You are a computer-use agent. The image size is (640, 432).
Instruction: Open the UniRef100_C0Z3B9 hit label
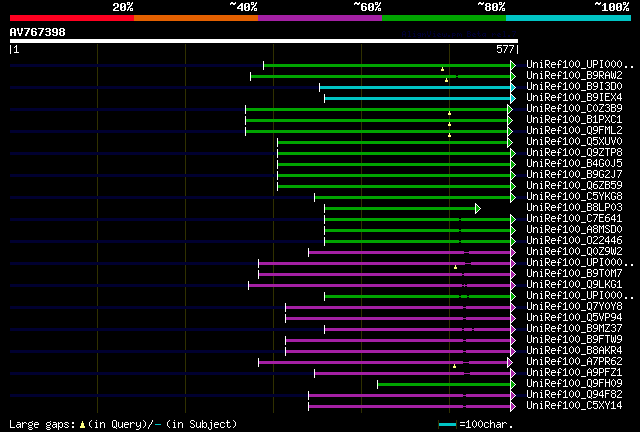[x=574, y=108]
